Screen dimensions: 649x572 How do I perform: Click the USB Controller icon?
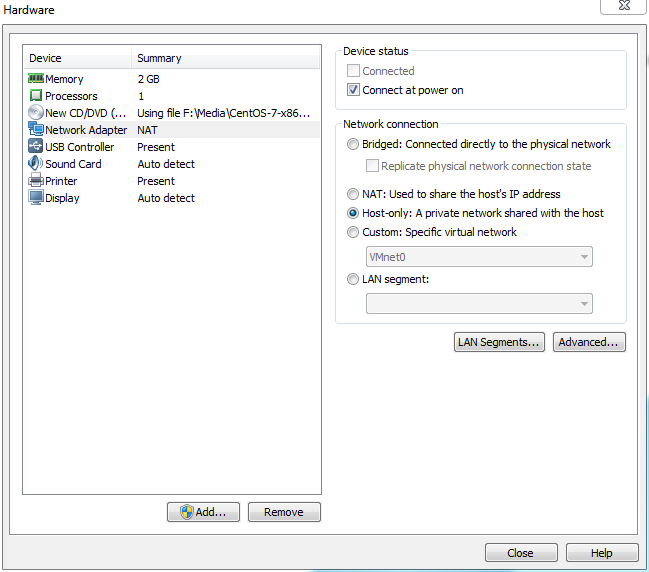point(36,146)
